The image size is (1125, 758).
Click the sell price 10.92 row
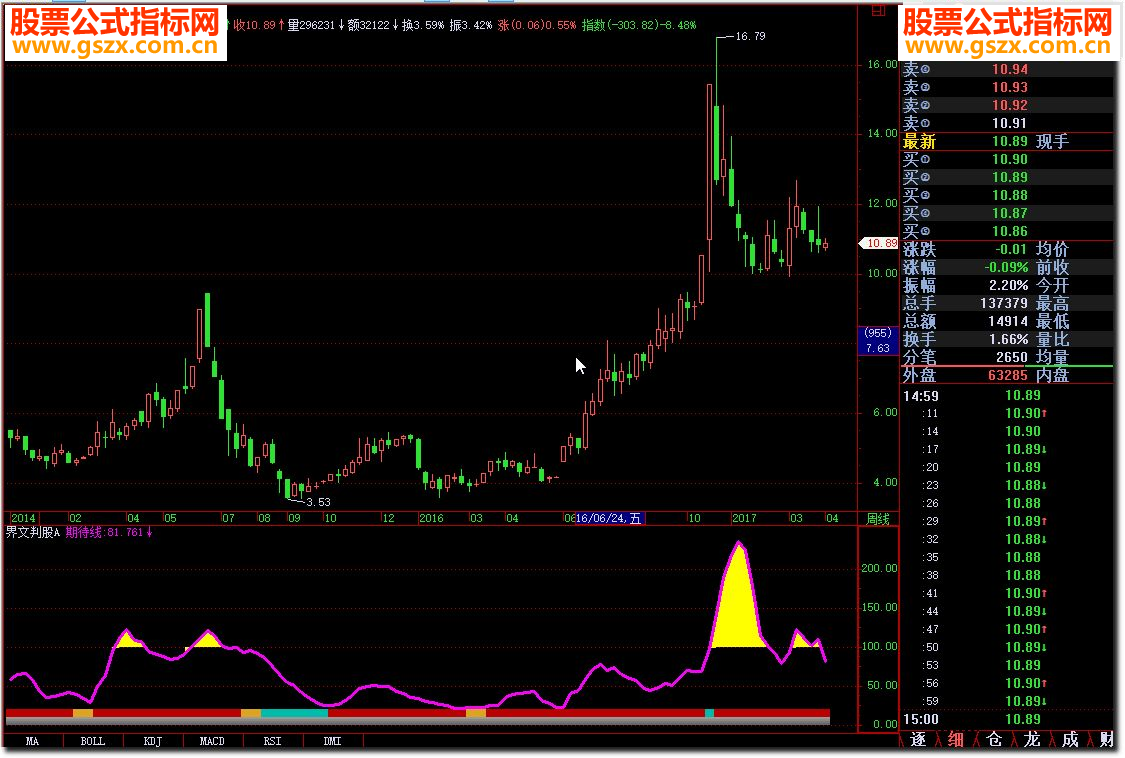click(1007, 106)
